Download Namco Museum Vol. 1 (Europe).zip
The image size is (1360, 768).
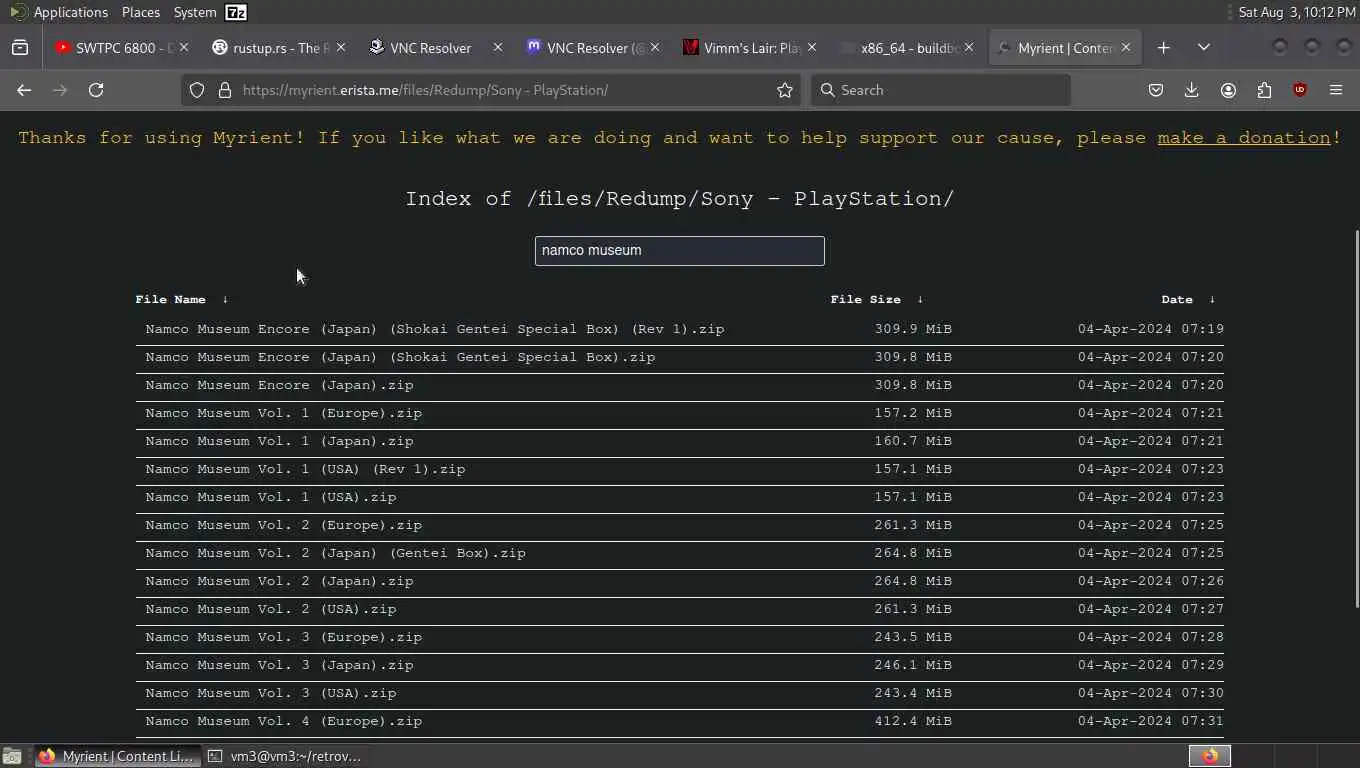pos(284,413)
